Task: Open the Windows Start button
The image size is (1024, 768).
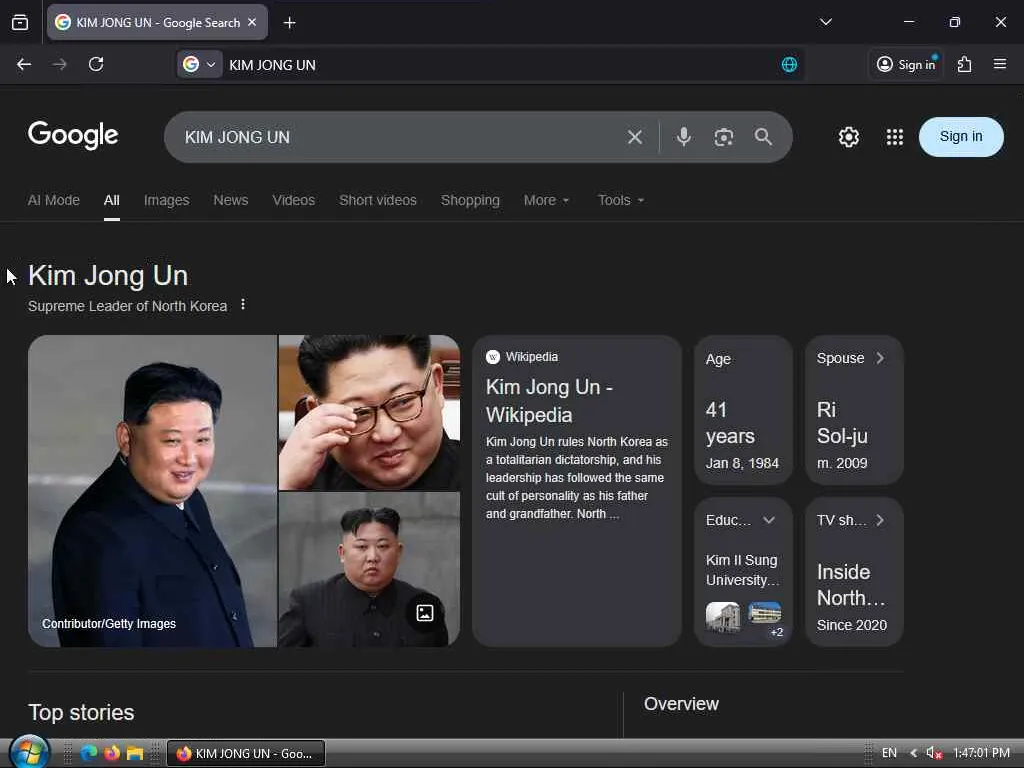Action: pos(29,752)
